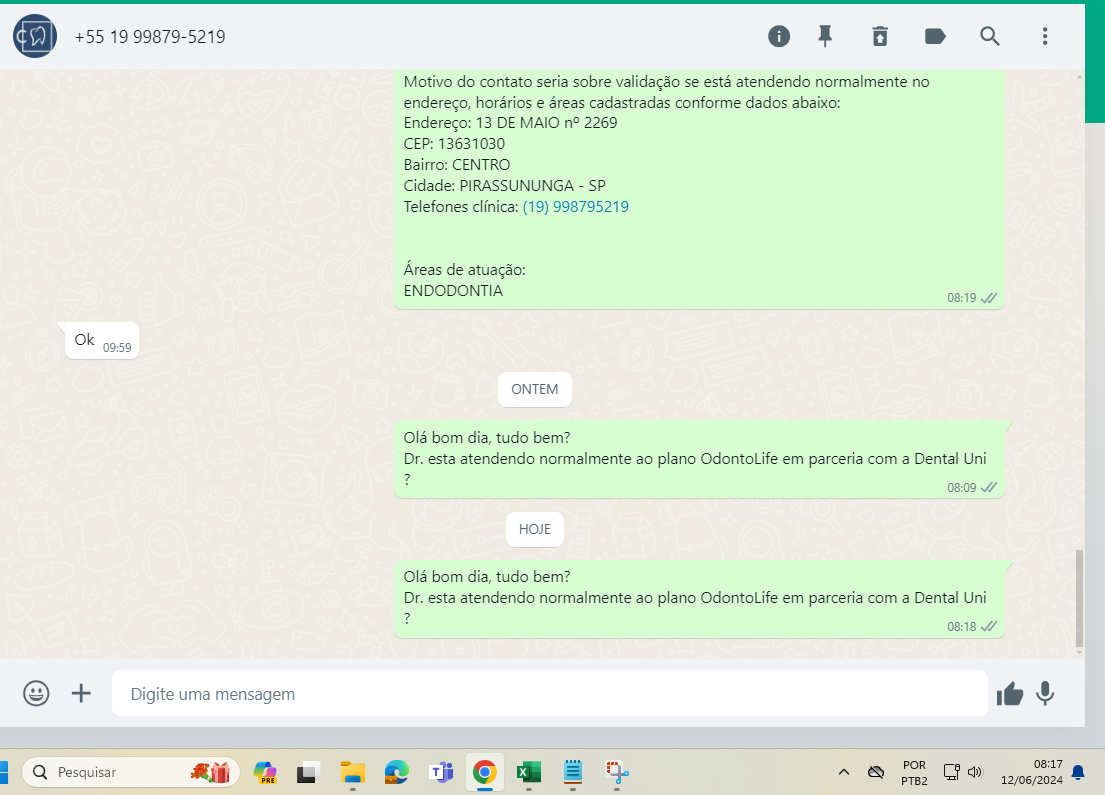Image resolution: width=1105 pixels, height=795 pixels.
Task: Click 'Bairro: CENTRO' line
Action: point(457,164)
